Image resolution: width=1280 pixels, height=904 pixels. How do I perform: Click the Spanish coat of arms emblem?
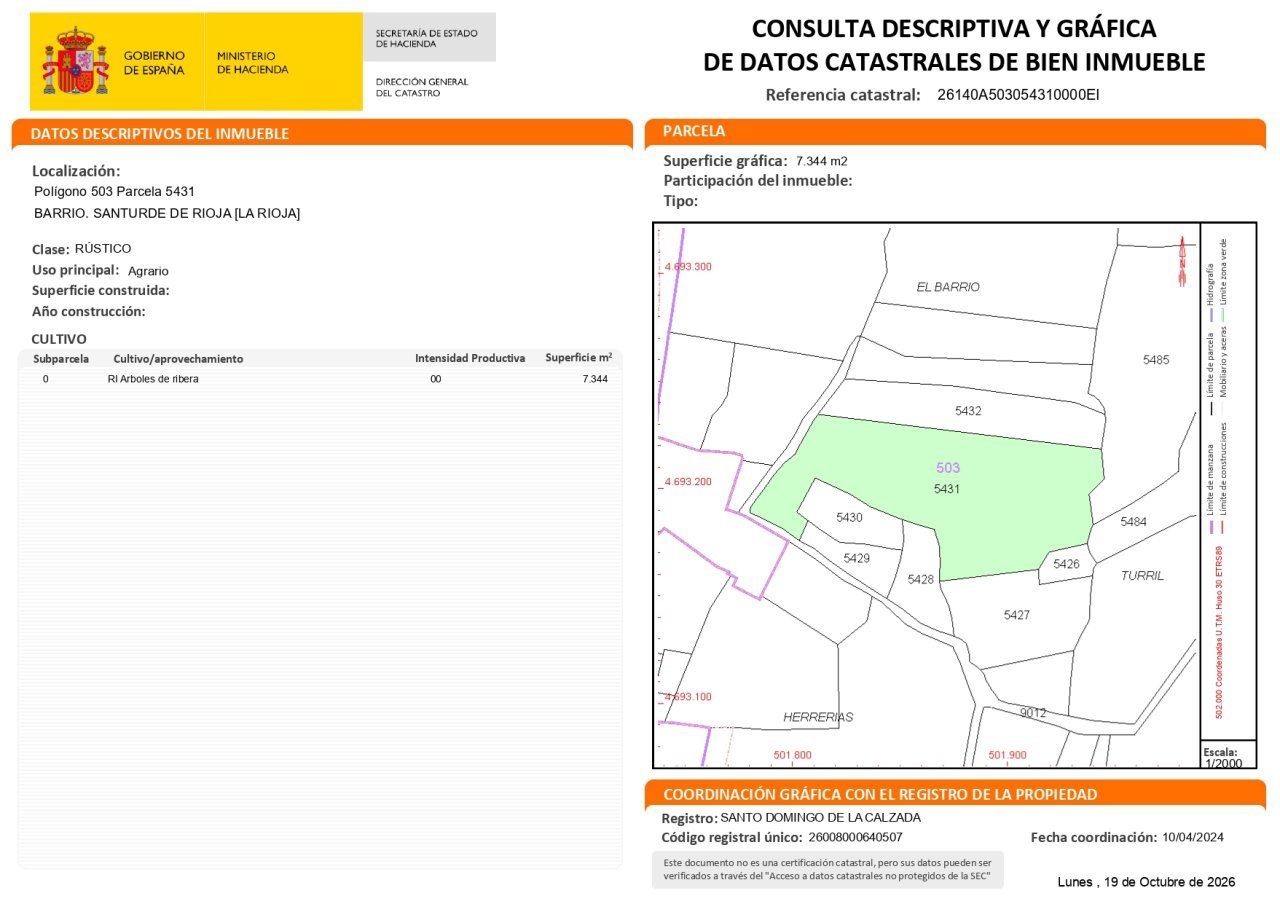75,61
